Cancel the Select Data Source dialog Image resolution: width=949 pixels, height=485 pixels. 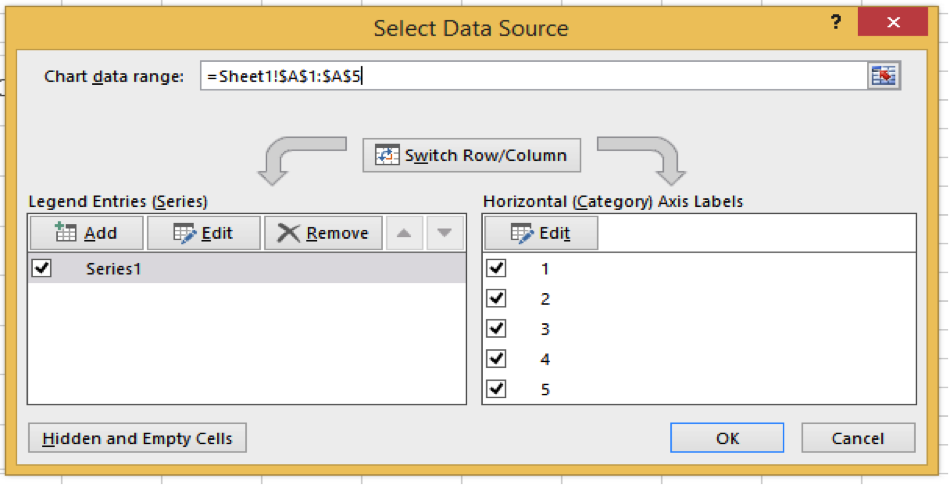[x=857, y=438]
